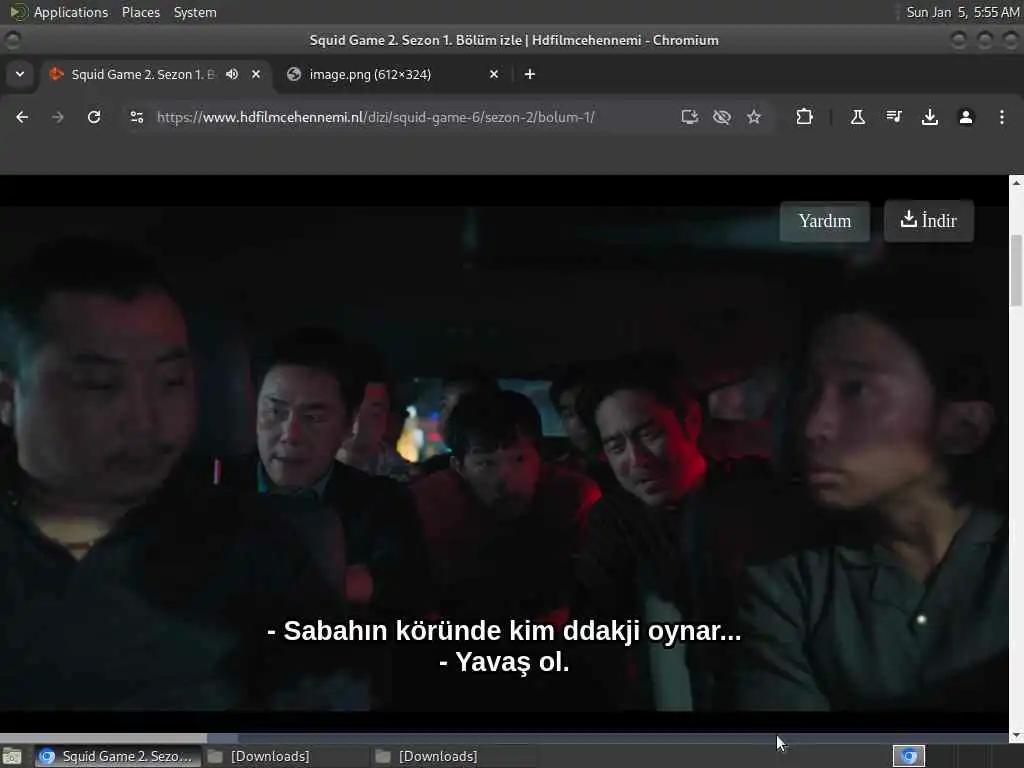Click the clock showing Sun Jan 5
Viewport: 1024px width, 768px height.
962,12
